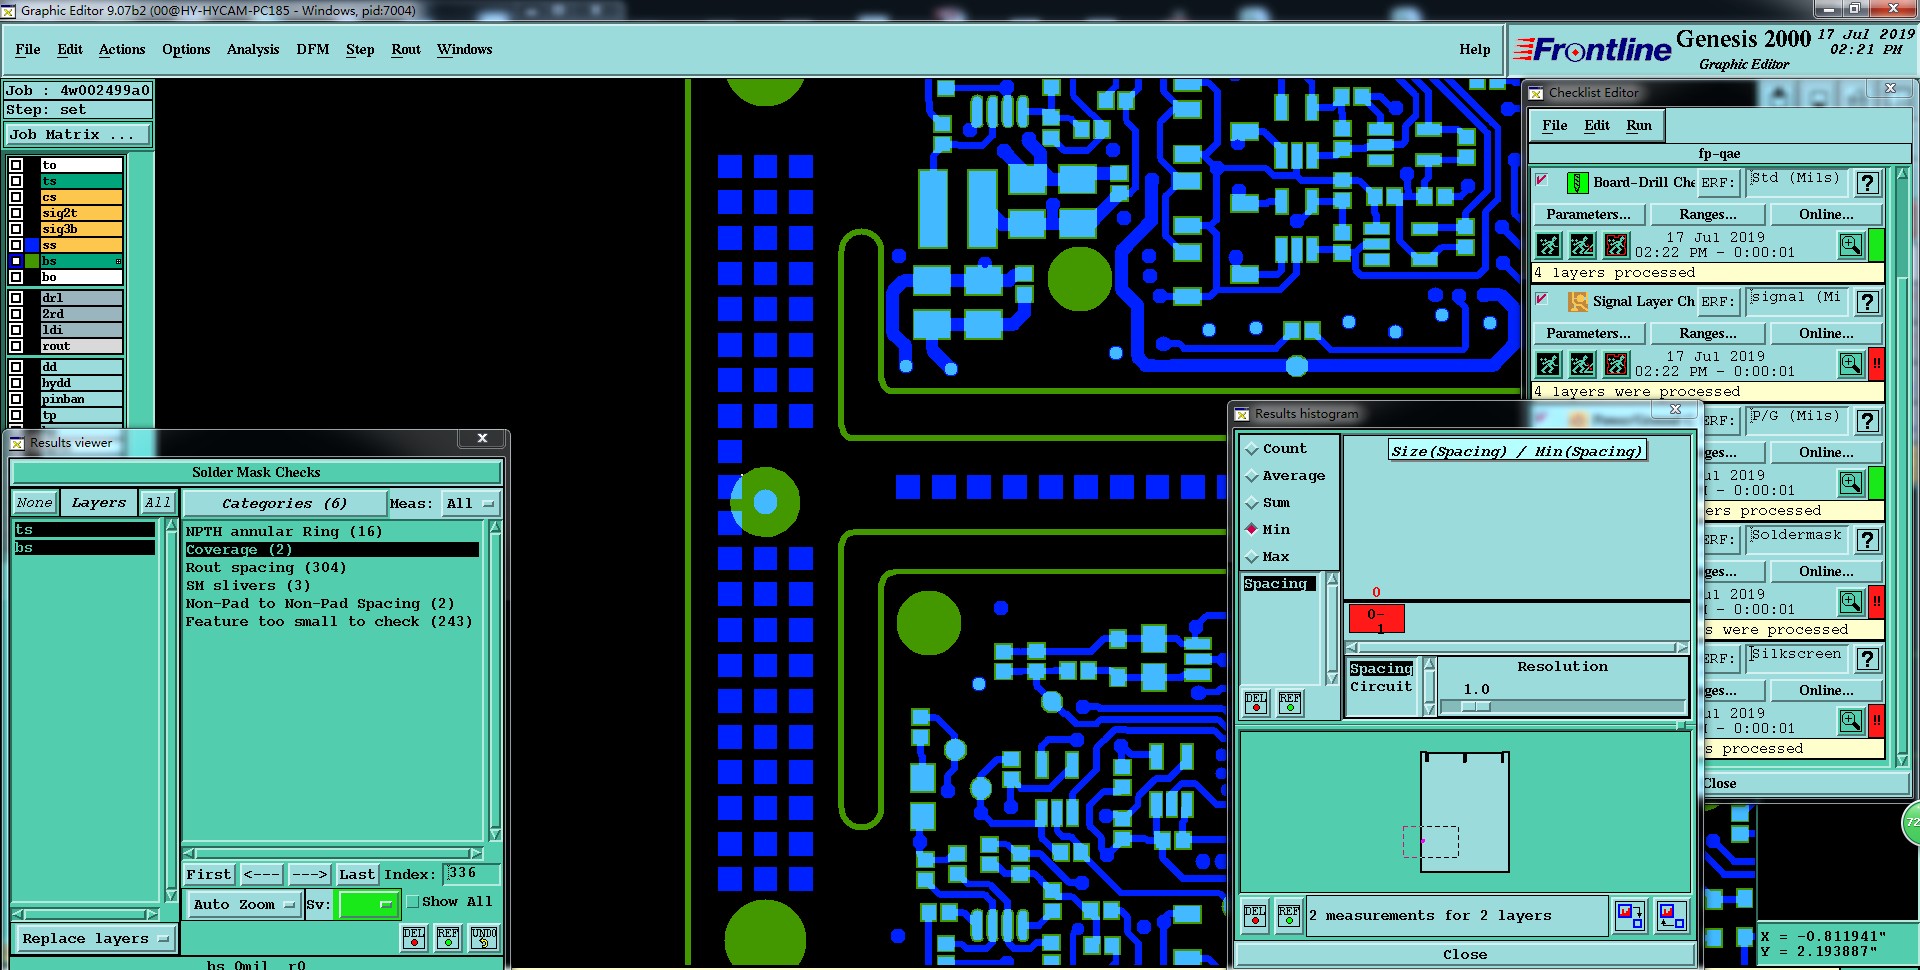Viewport: 1920px width, 970px height.
Task: Toggle the Show All checkbox
Action: pos(412,901)
